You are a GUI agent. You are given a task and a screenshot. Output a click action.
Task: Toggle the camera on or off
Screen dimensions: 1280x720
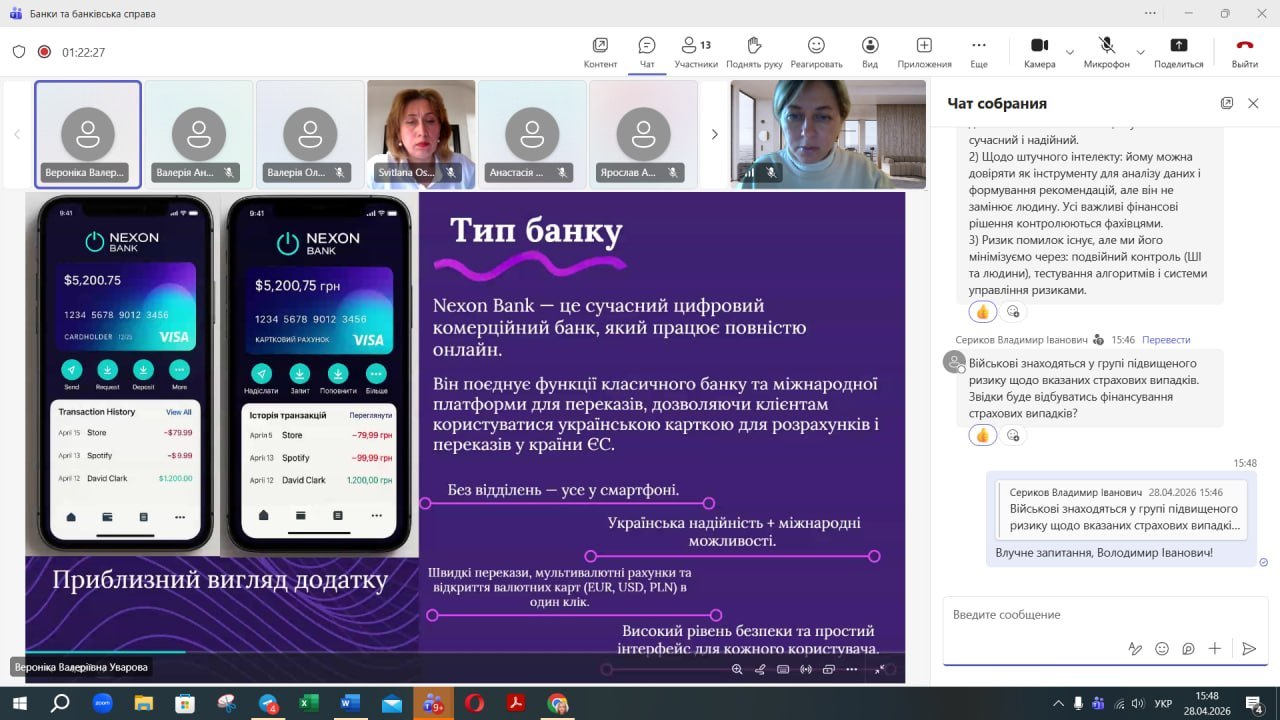coord(1039,52)
